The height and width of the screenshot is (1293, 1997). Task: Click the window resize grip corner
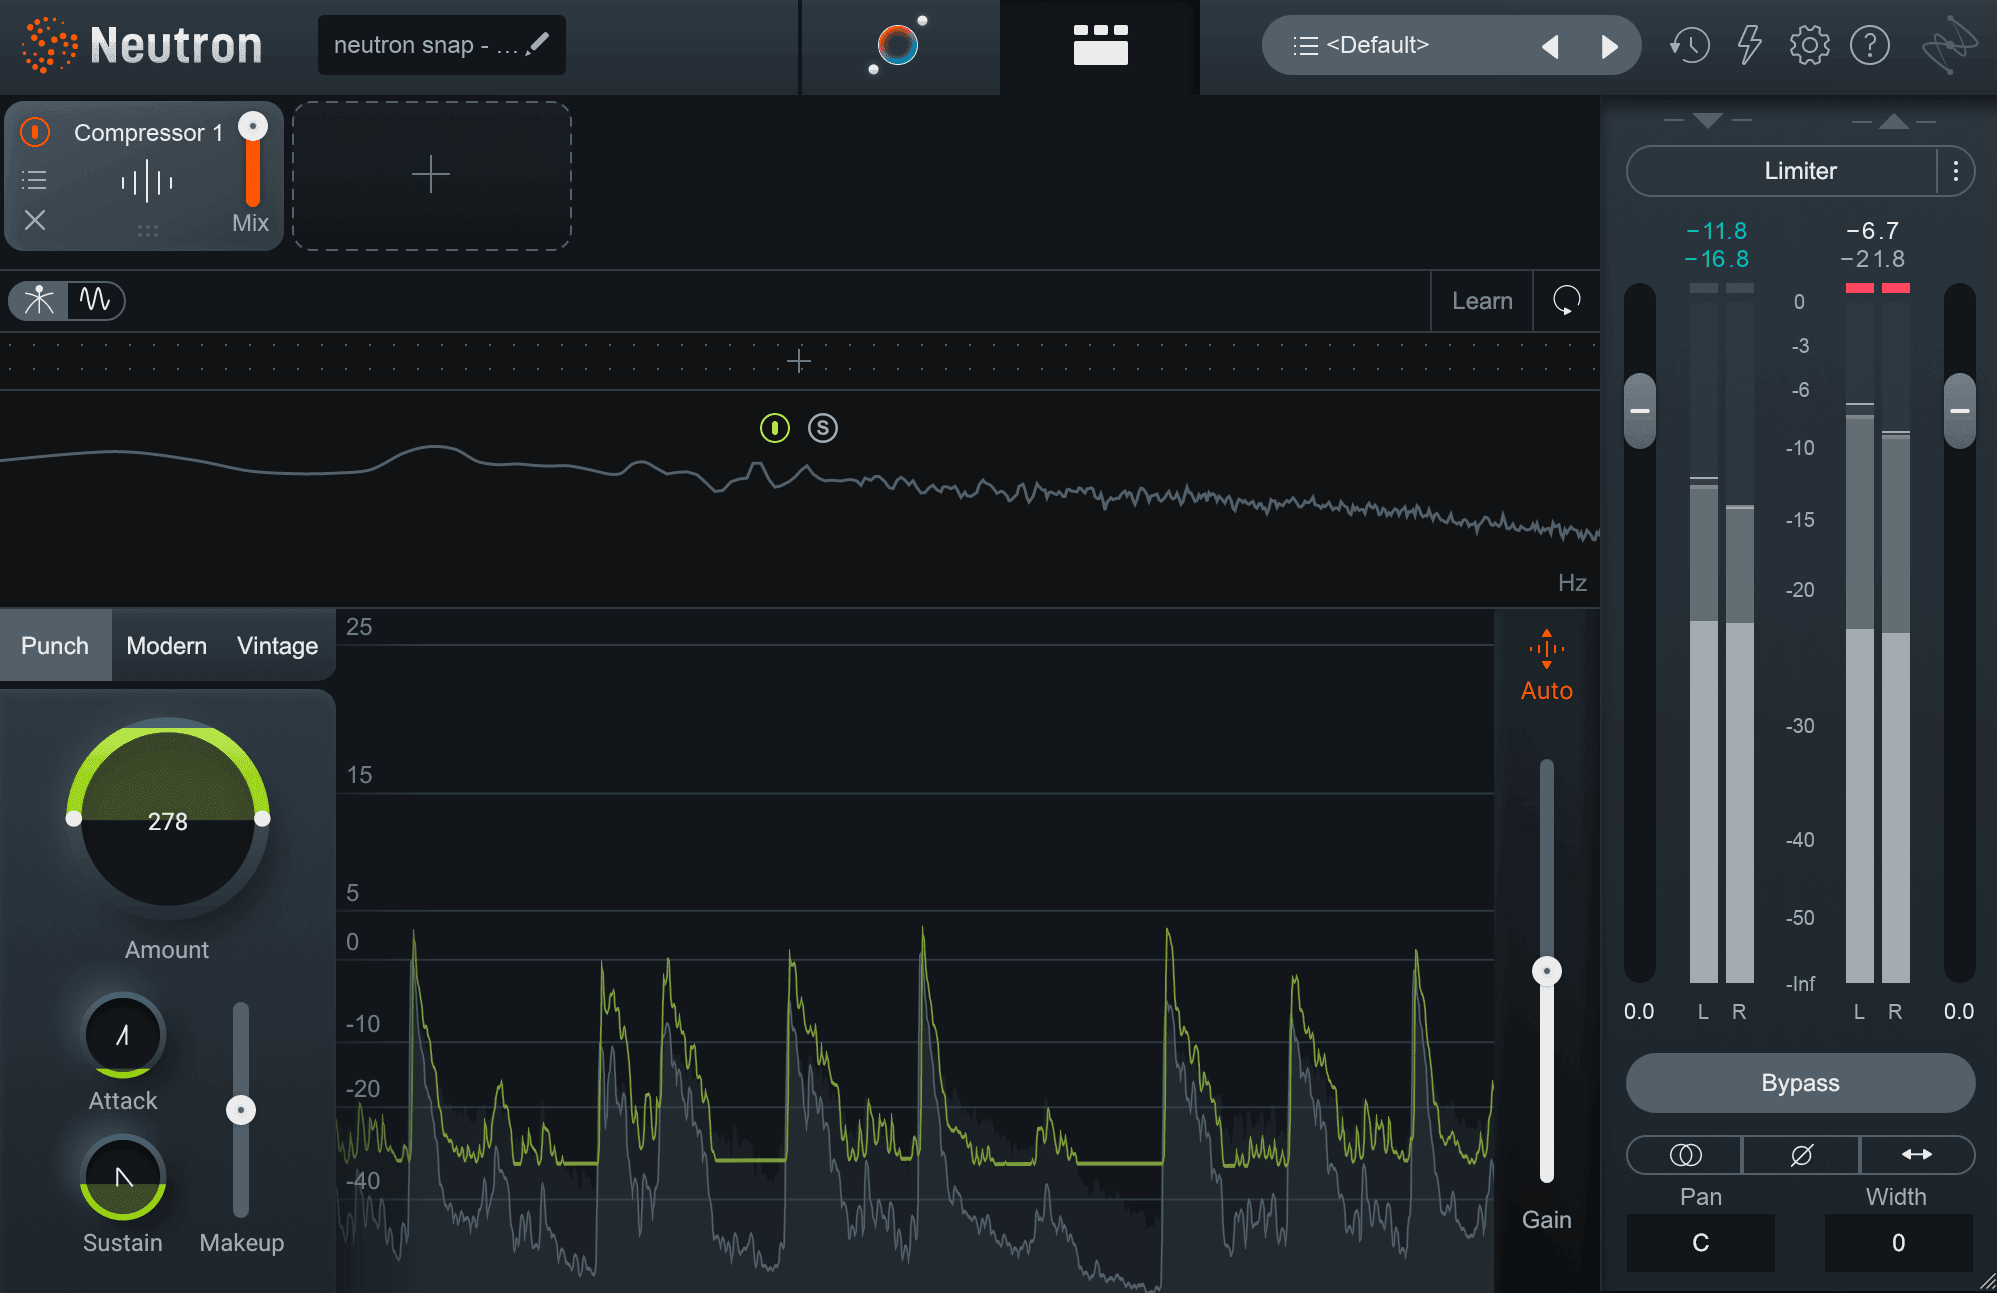point(1987,1283)
